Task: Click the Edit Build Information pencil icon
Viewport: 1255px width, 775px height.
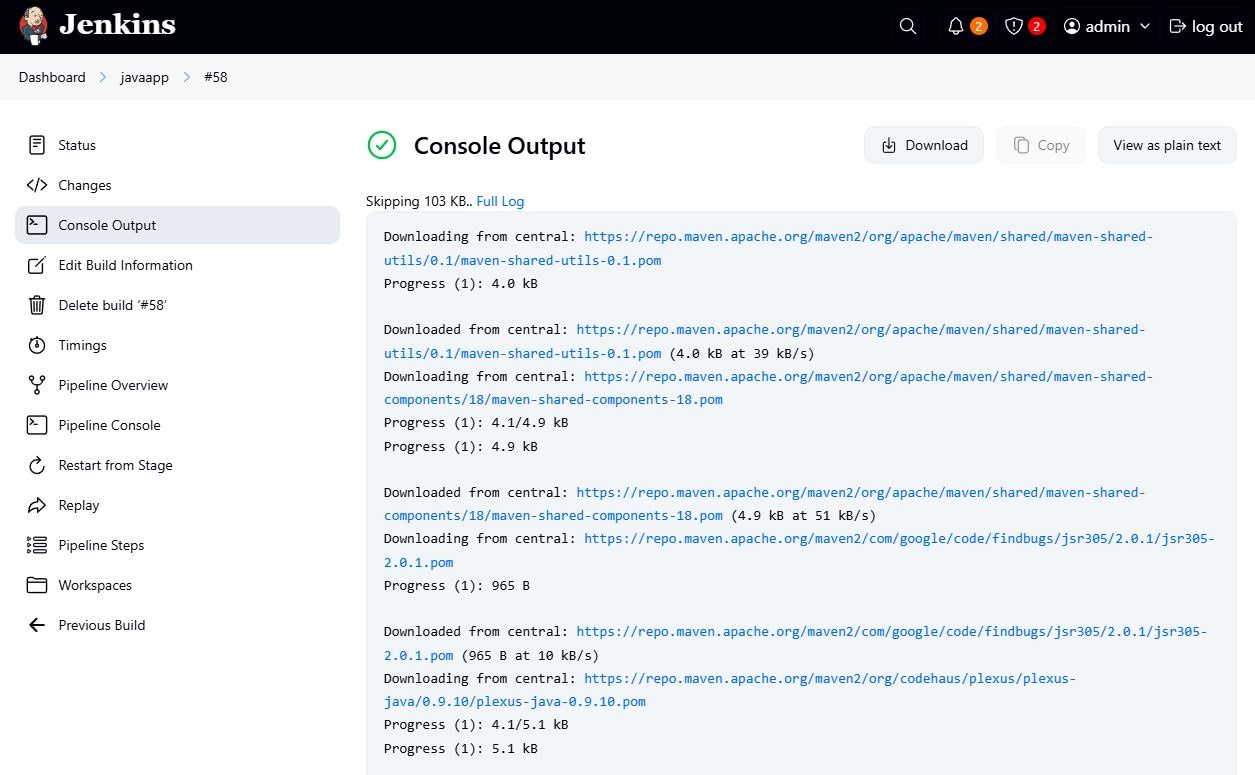Action: pyautogui.click(x=37, y=265)
